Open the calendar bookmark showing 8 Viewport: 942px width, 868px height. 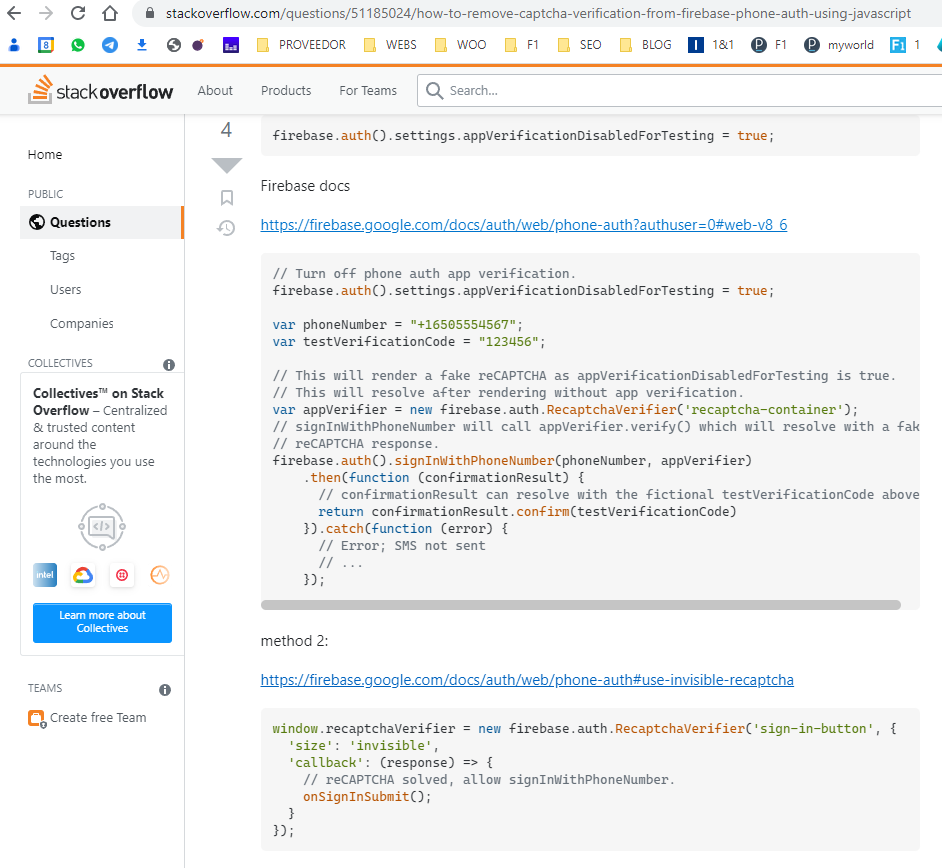46,45
